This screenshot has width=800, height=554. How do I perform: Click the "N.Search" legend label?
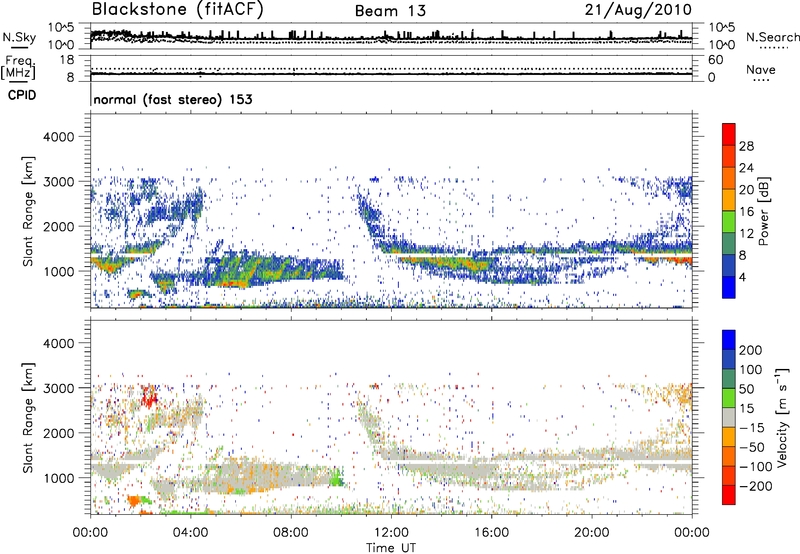[x=772, y=37]
